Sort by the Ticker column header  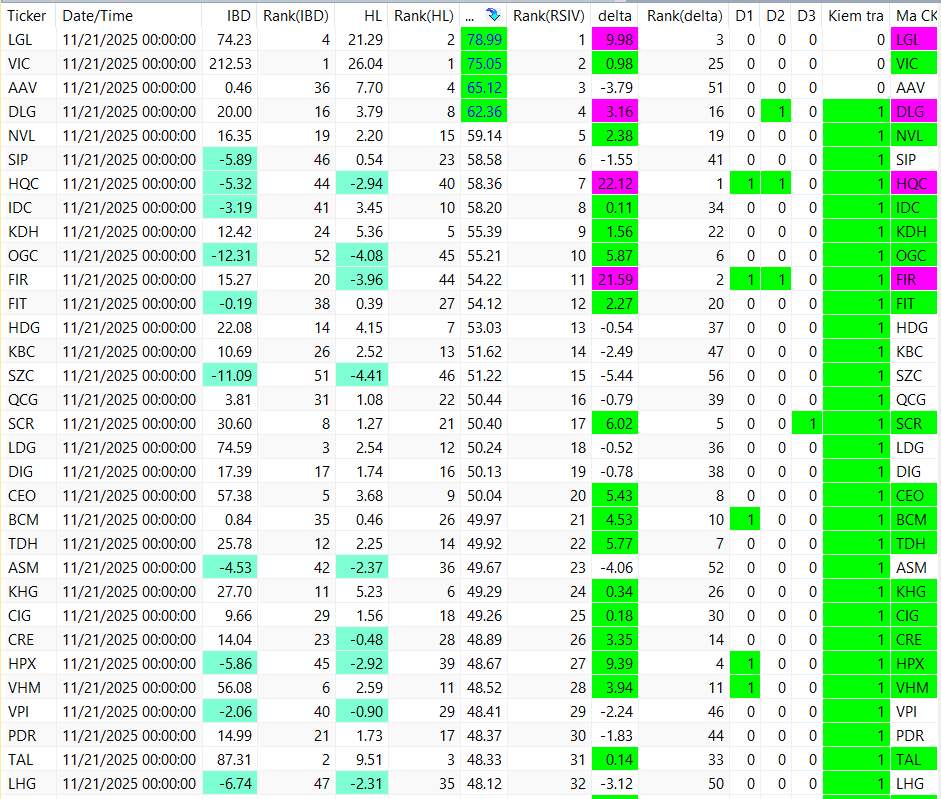(27, 16)
